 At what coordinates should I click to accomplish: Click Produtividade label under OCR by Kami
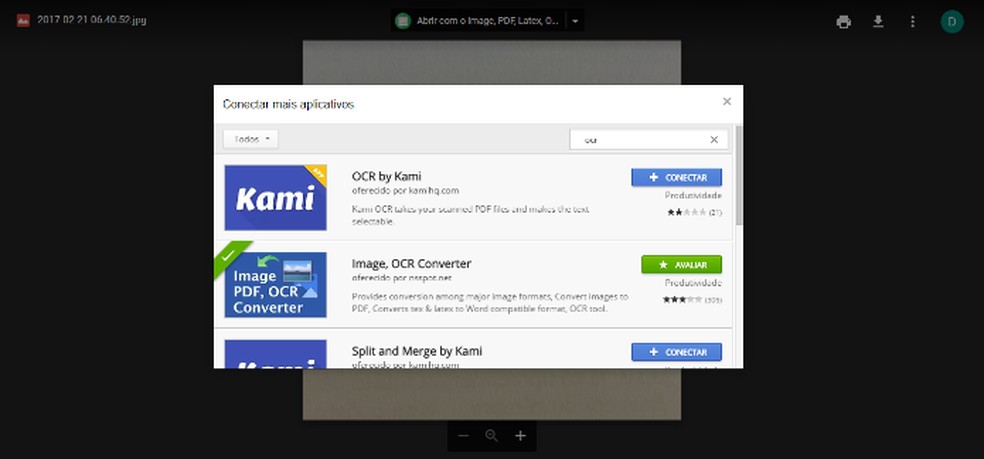click(693, 196)
